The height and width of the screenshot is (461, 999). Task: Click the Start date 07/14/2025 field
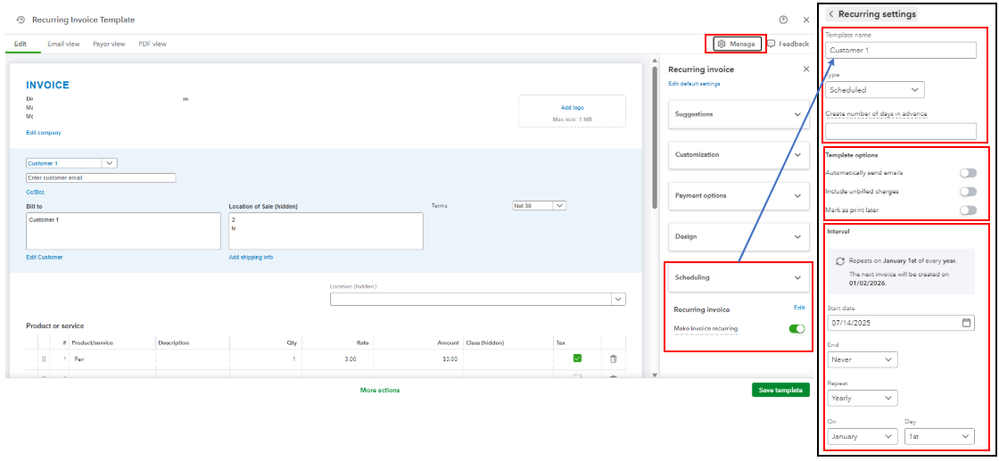pyautogui.click(x=901, y=323)
